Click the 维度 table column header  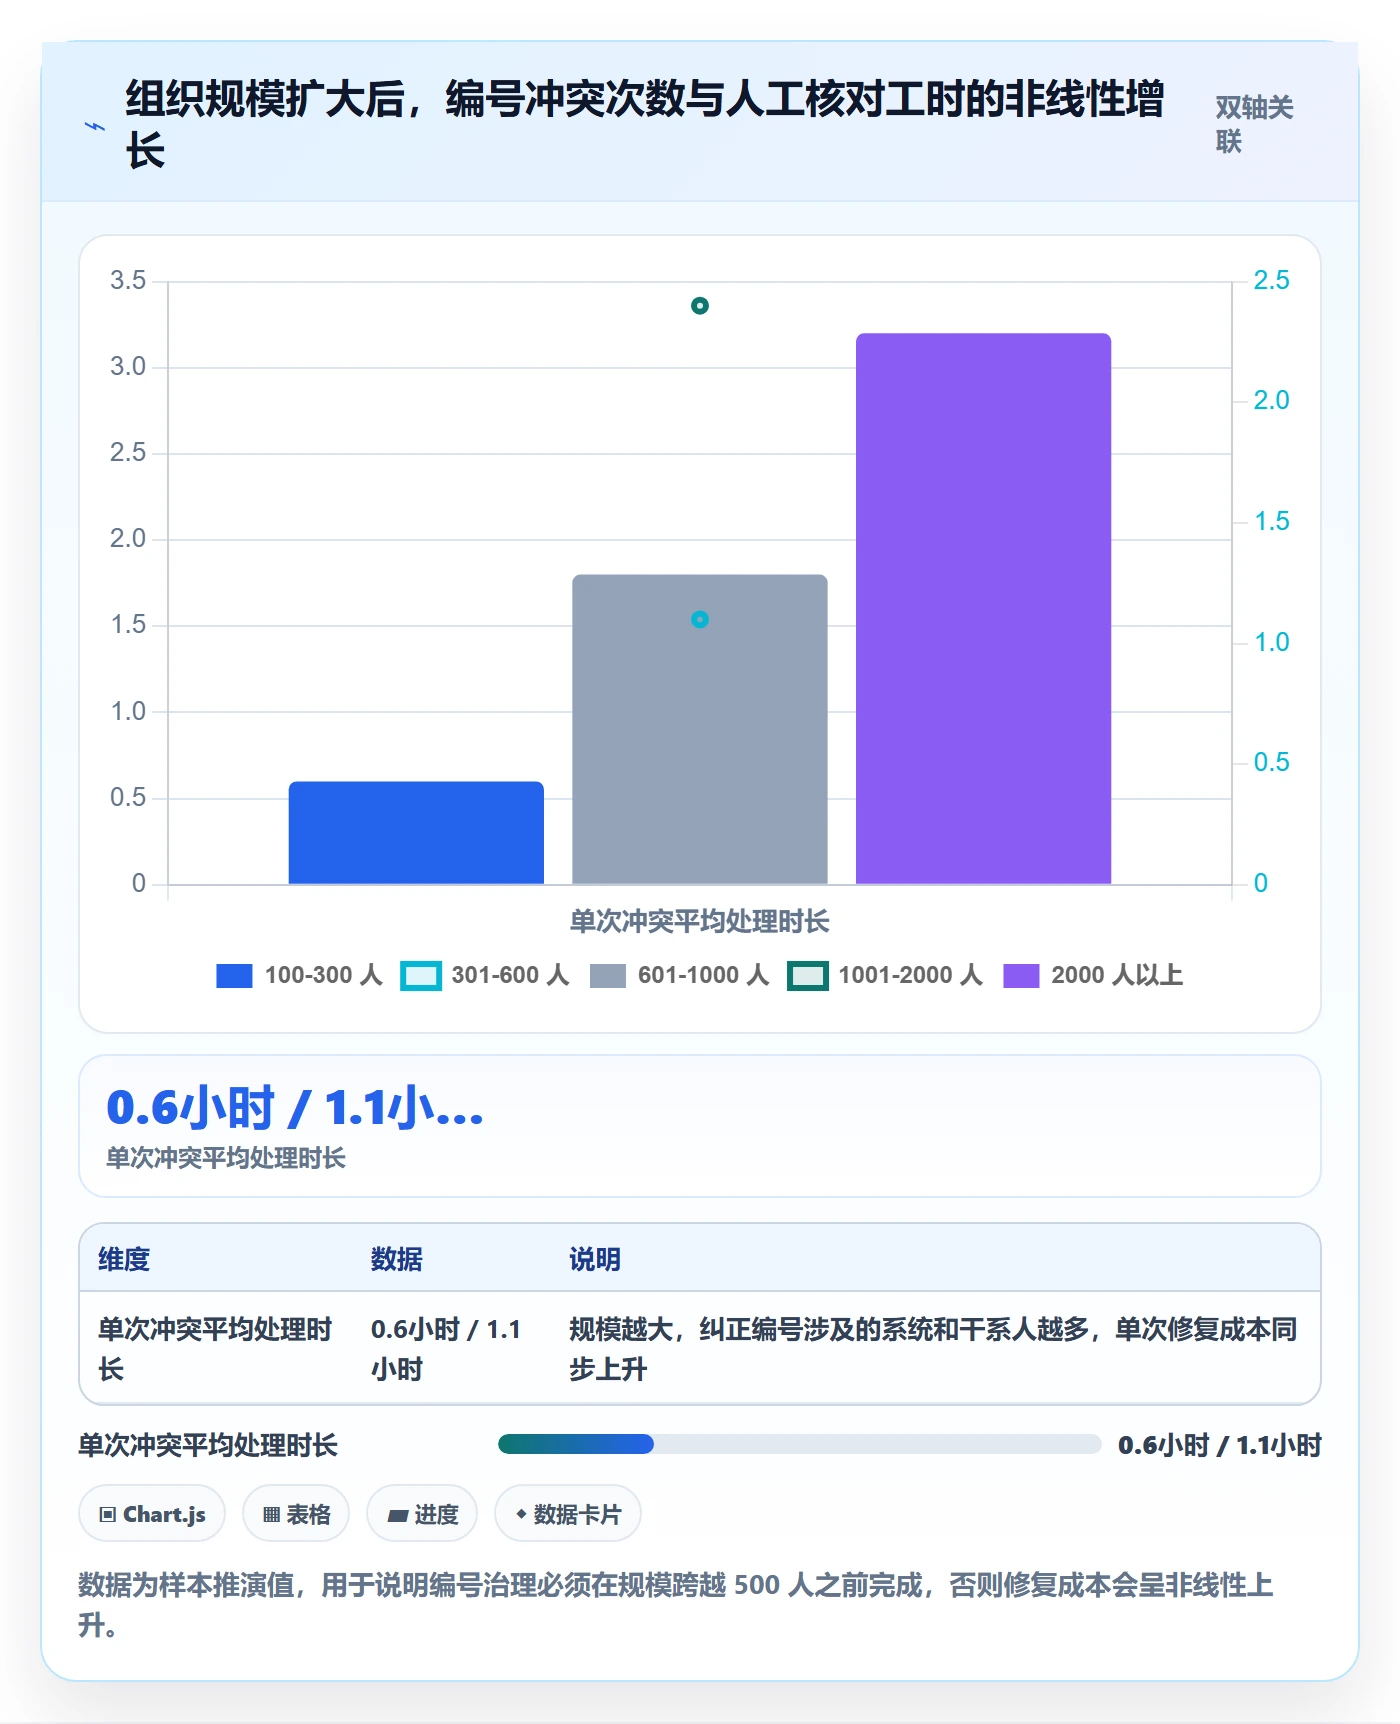(x=124, y=1259)
